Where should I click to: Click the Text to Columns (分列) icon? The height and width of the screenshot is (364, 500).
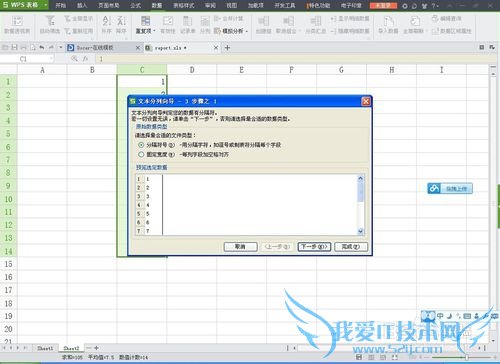(205, 22)
